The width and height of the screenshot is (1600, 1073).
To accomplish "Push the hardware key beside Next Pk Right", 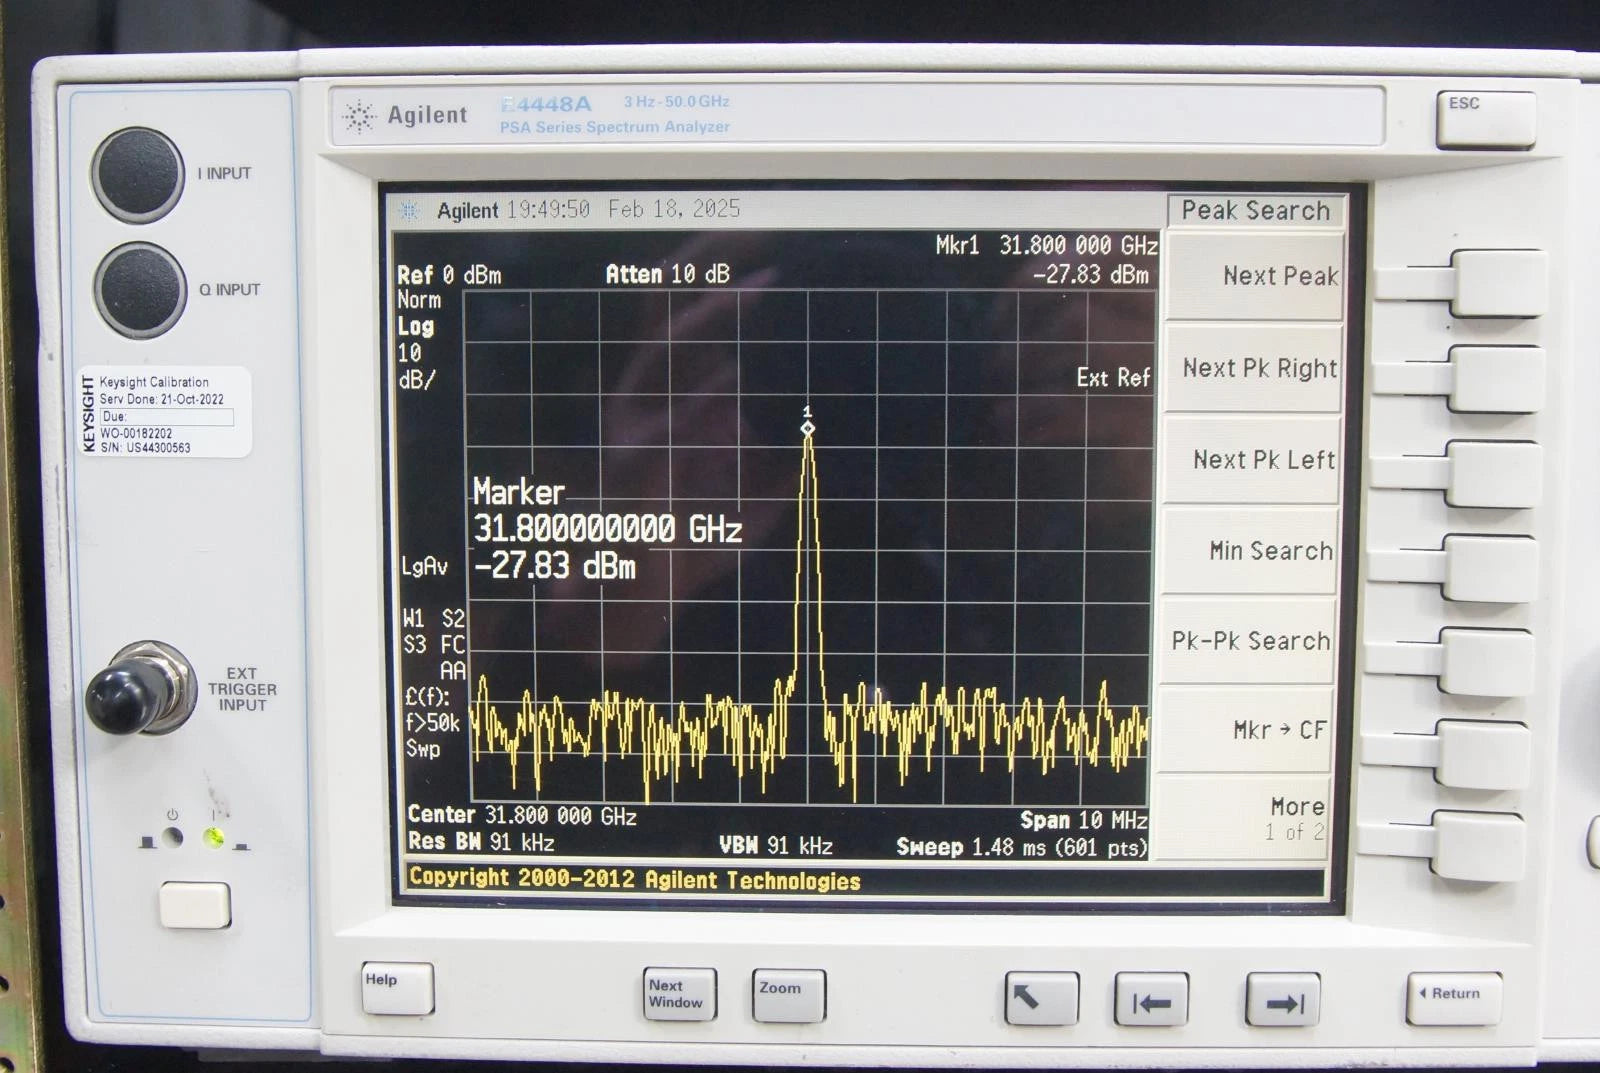I will (x=1495, y=379).
